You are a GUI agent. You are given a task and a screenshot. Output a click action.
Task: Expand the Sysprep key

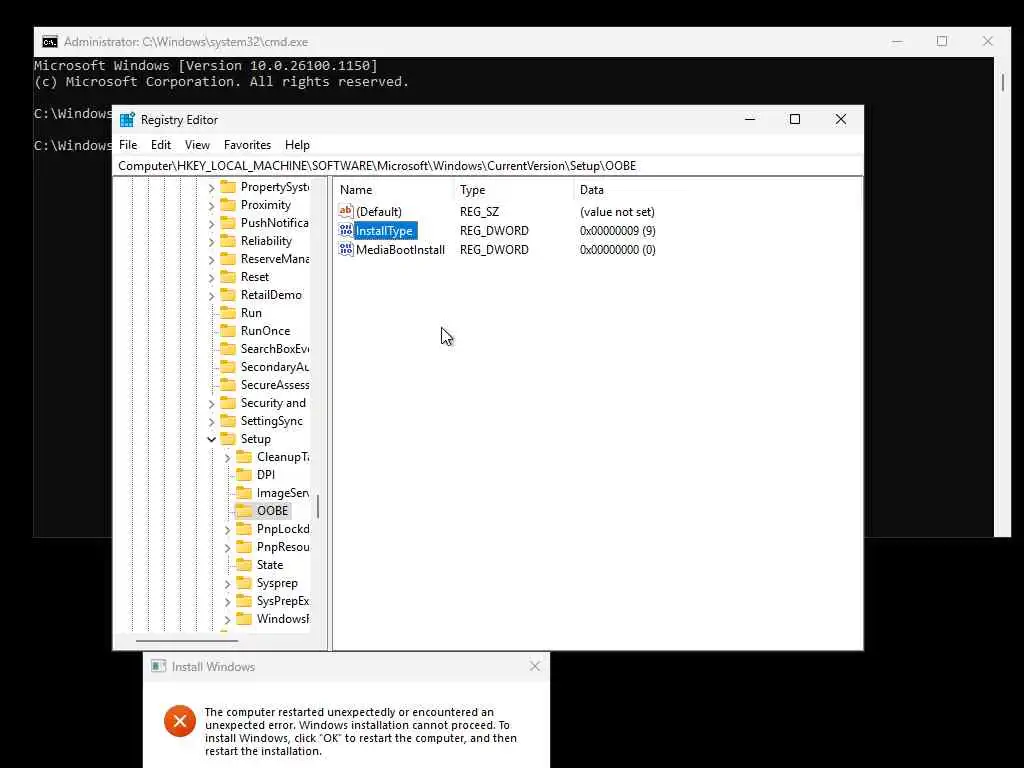[x=227, y=584]
